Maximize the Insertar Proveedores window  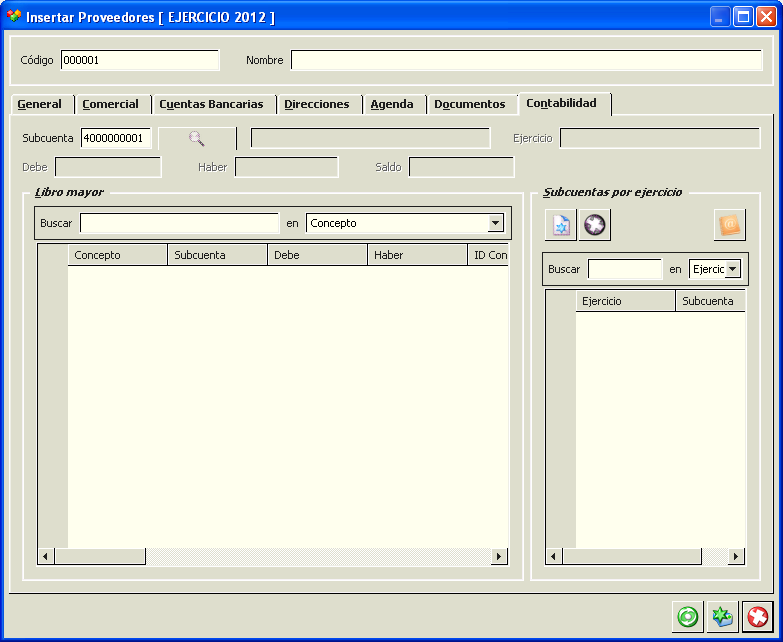coord(743,17)
